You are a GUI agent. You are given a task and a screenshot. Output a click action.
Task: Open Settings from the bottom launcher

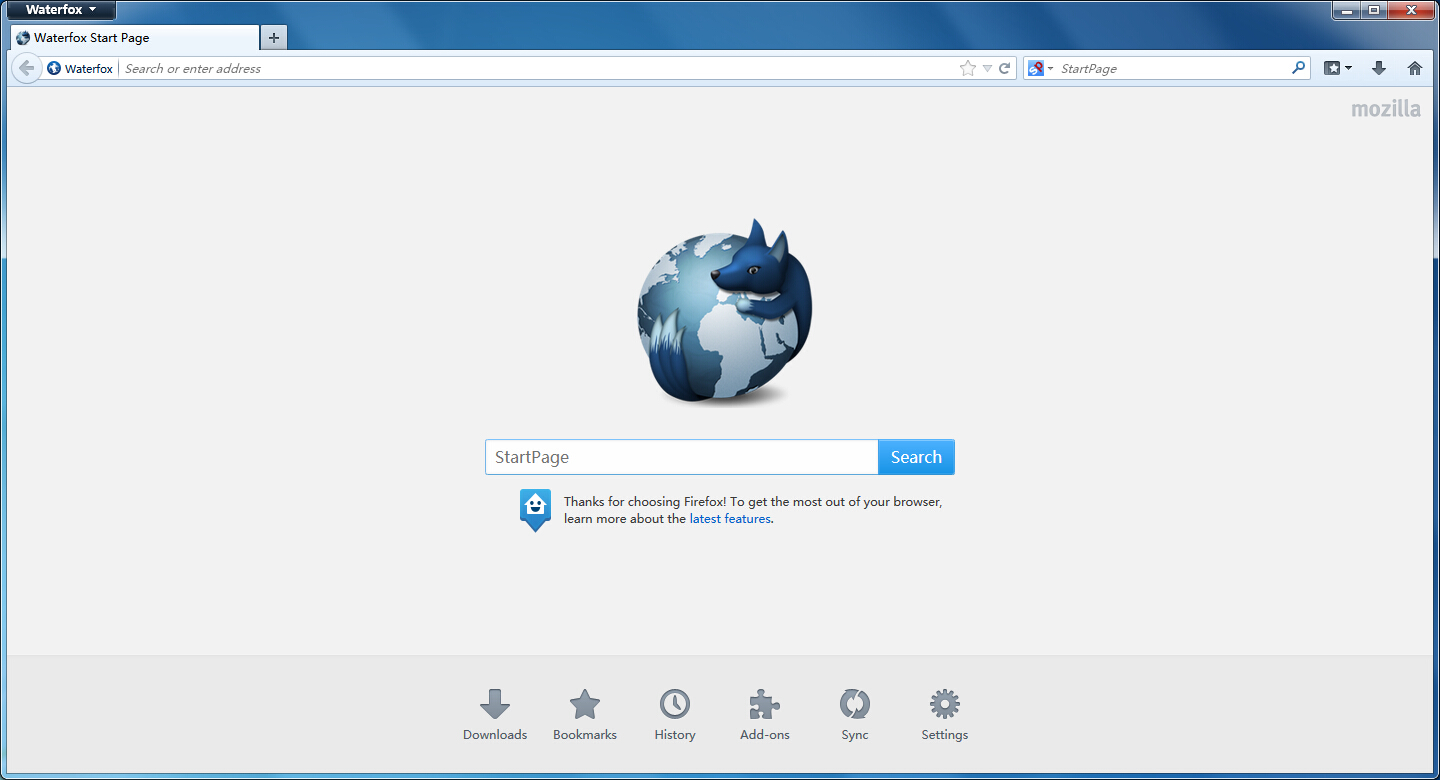(x=945, y=715)
